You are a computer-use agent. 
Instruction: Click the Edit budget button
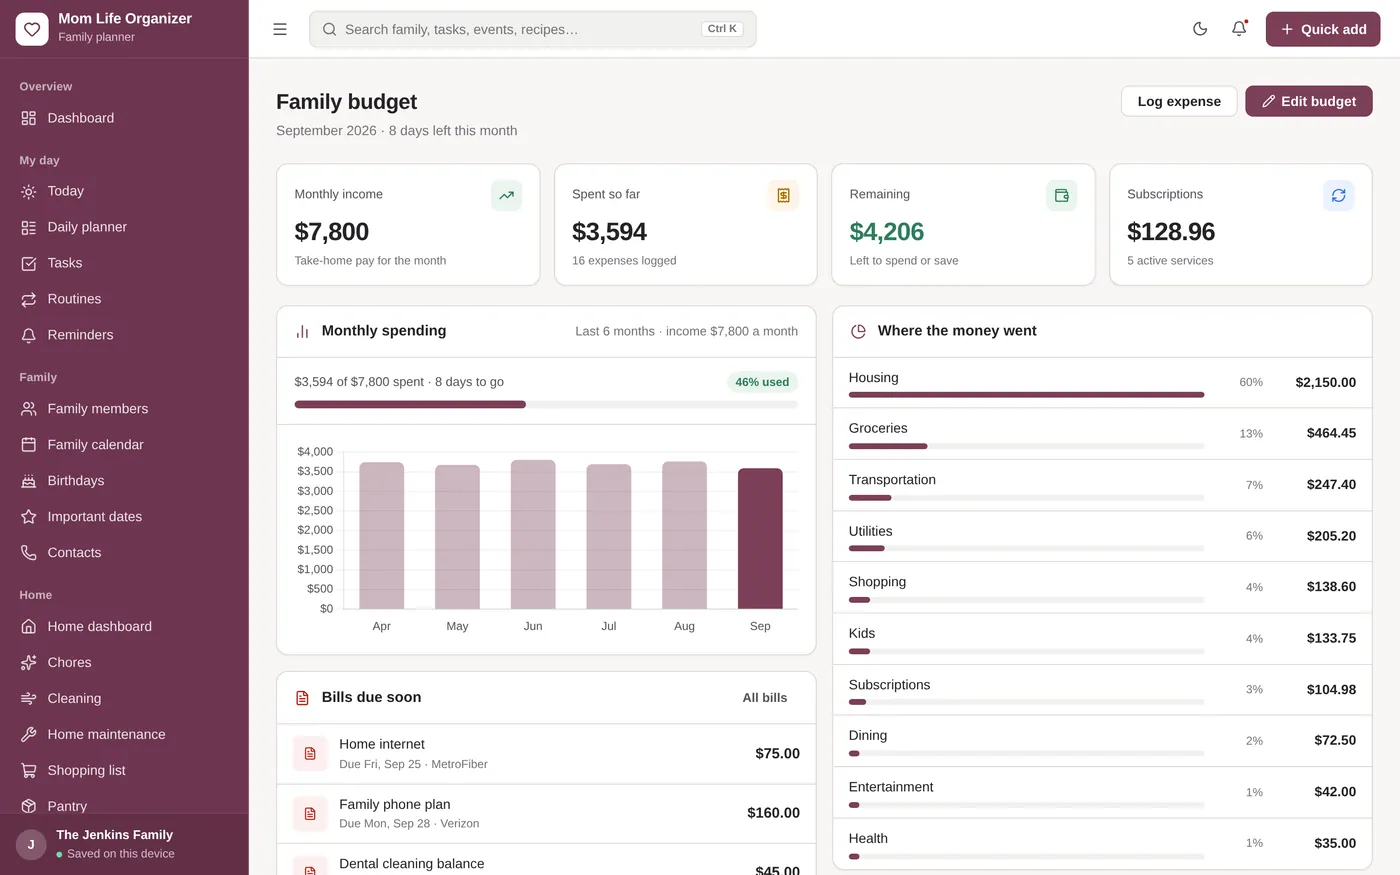tap(1309, 101)
